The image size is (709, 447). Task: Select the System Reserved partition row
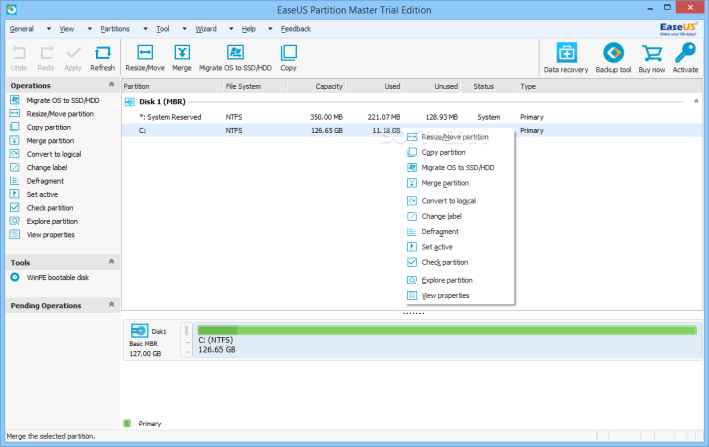(170, 117)
